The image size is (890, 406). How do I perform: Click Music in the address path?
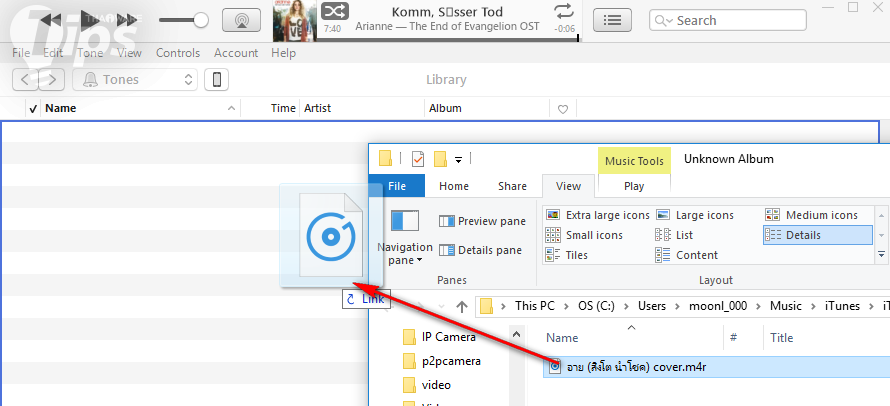(786, 305)
